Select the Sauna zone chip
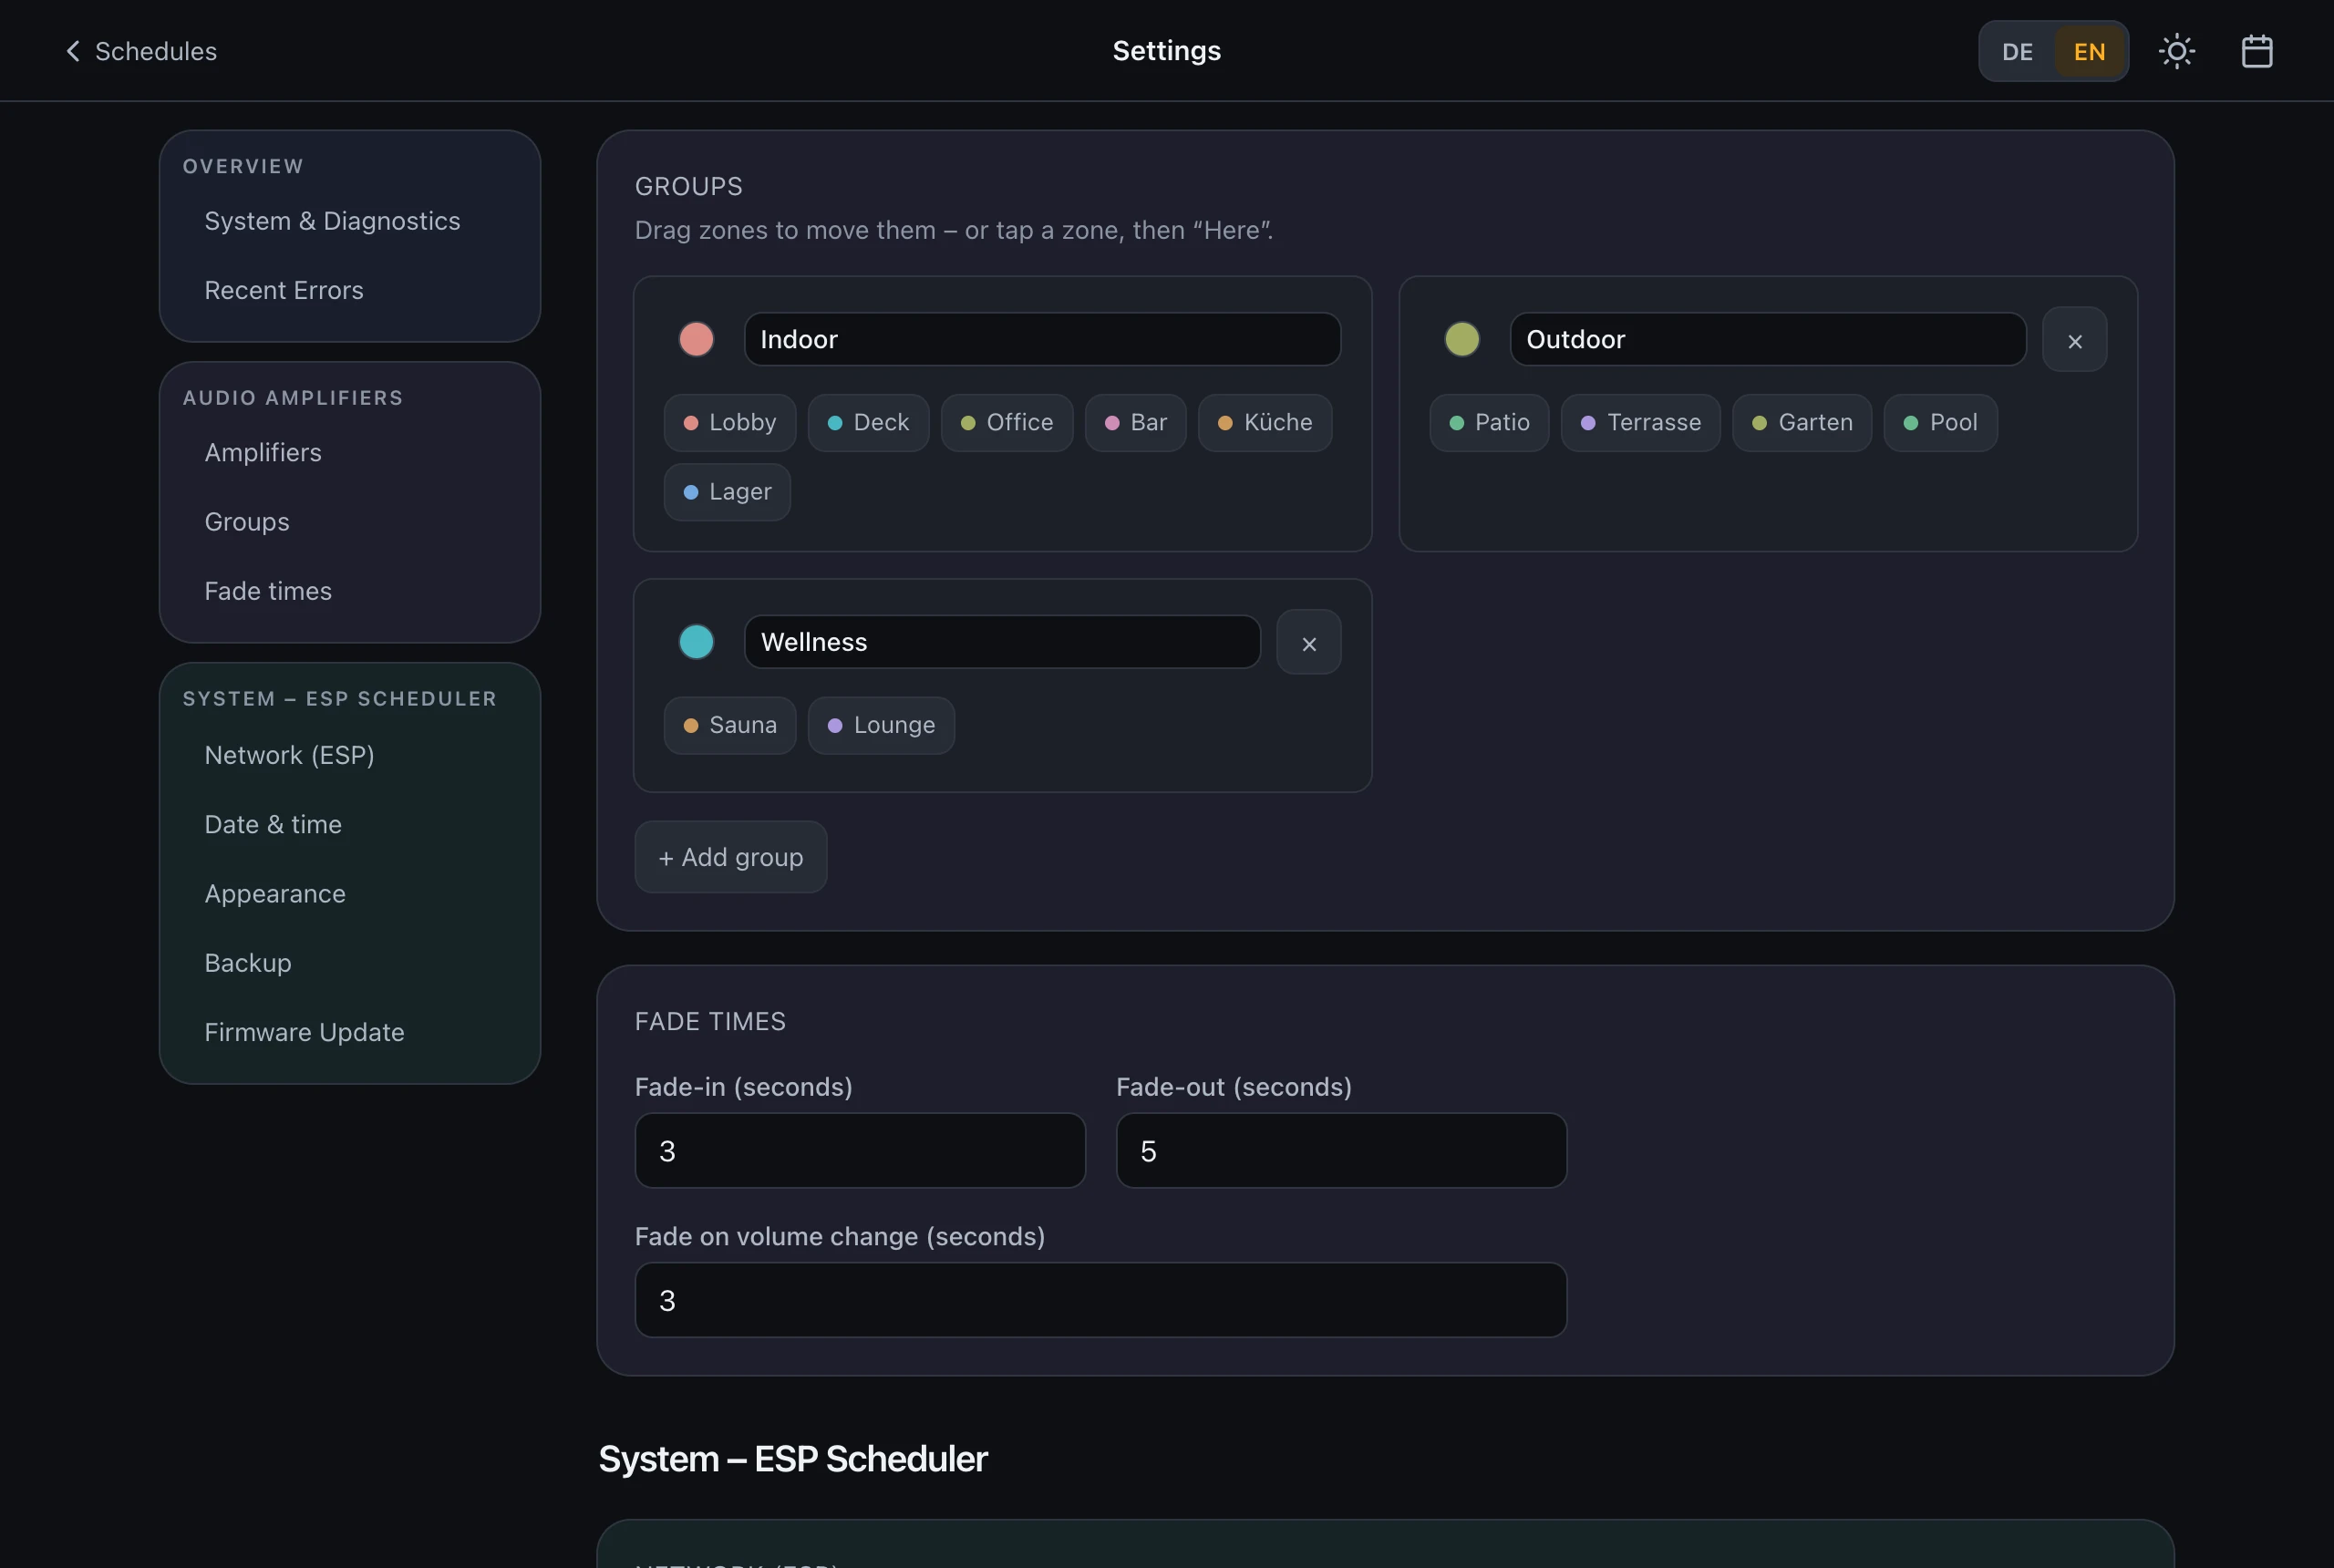This screenshot has height=1568, width=2334. [x=730, y=726]
